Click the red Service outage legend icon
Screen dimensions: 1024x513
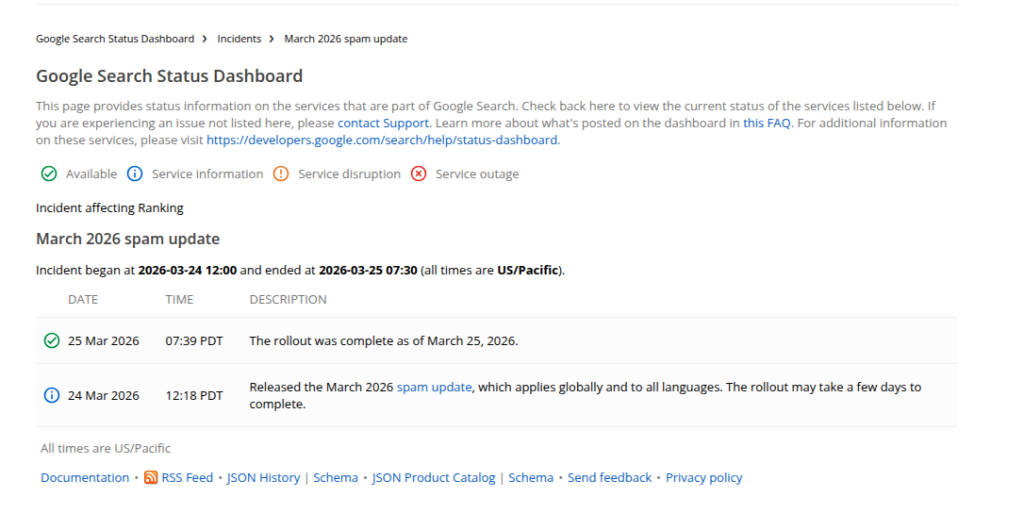418,174
